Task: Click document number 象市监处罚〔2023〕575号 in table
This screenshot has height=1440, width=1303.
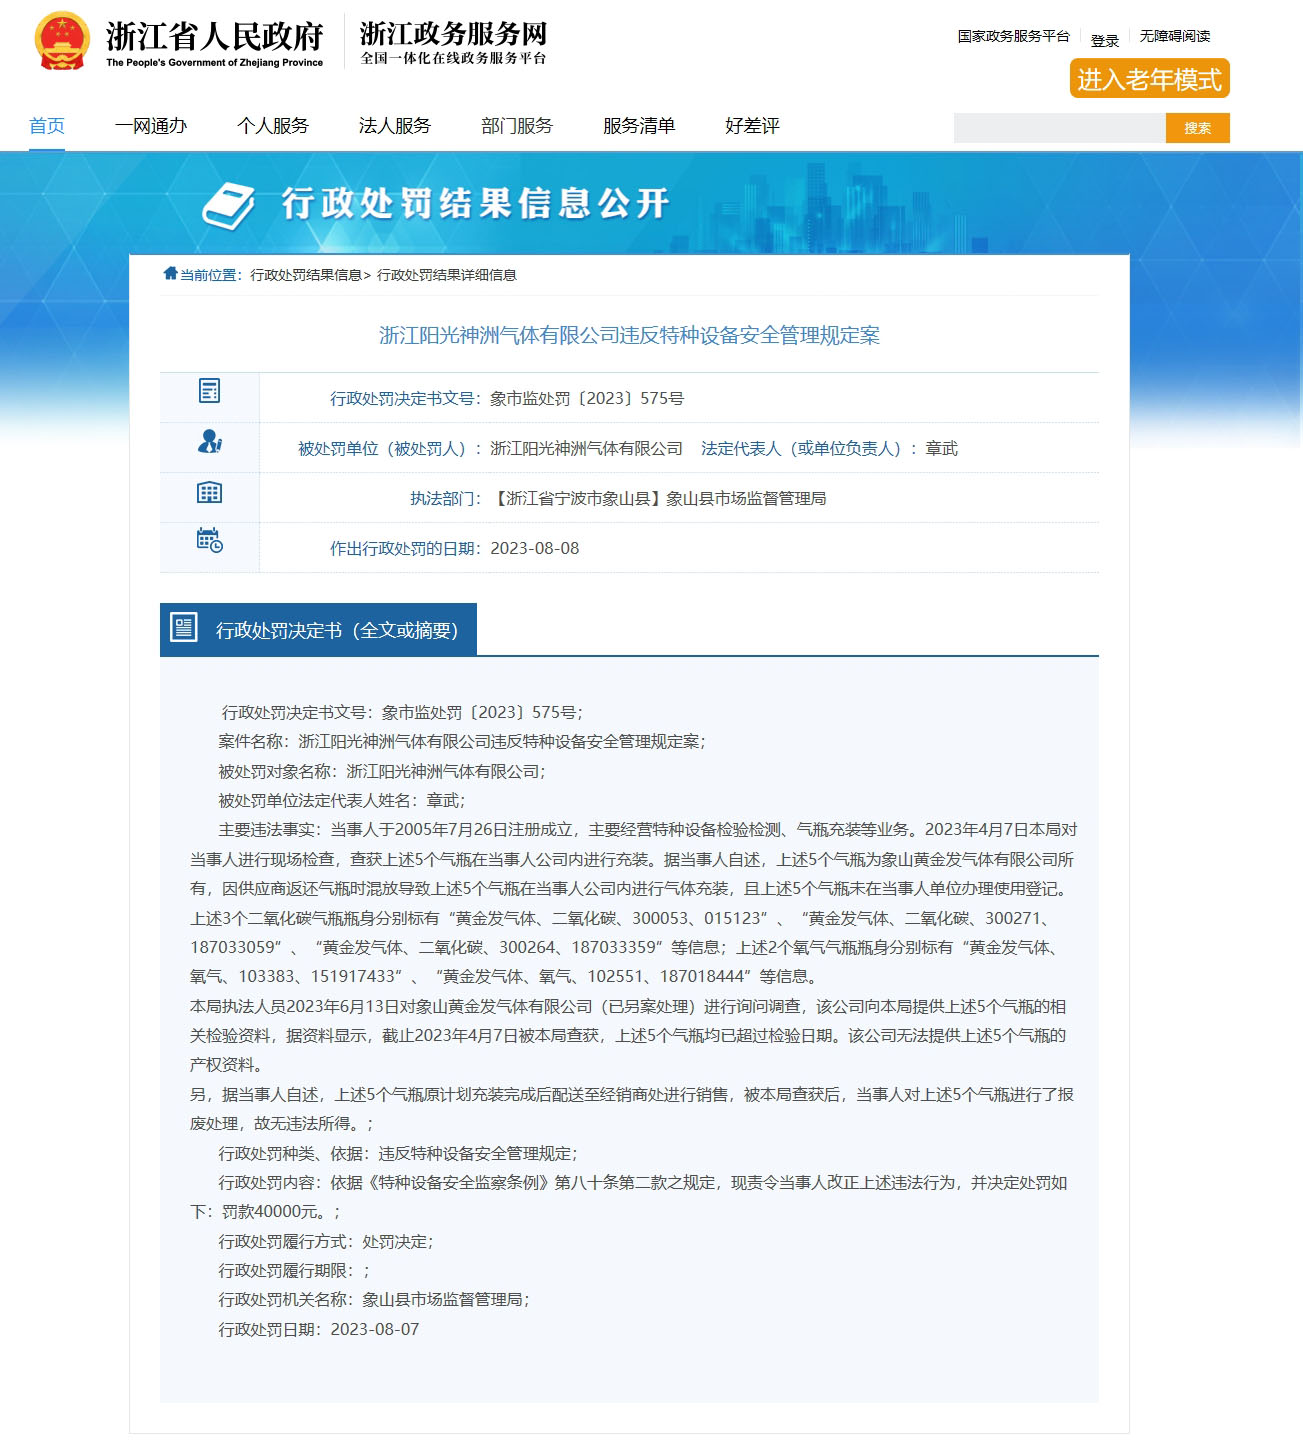Action: [587, 398]
